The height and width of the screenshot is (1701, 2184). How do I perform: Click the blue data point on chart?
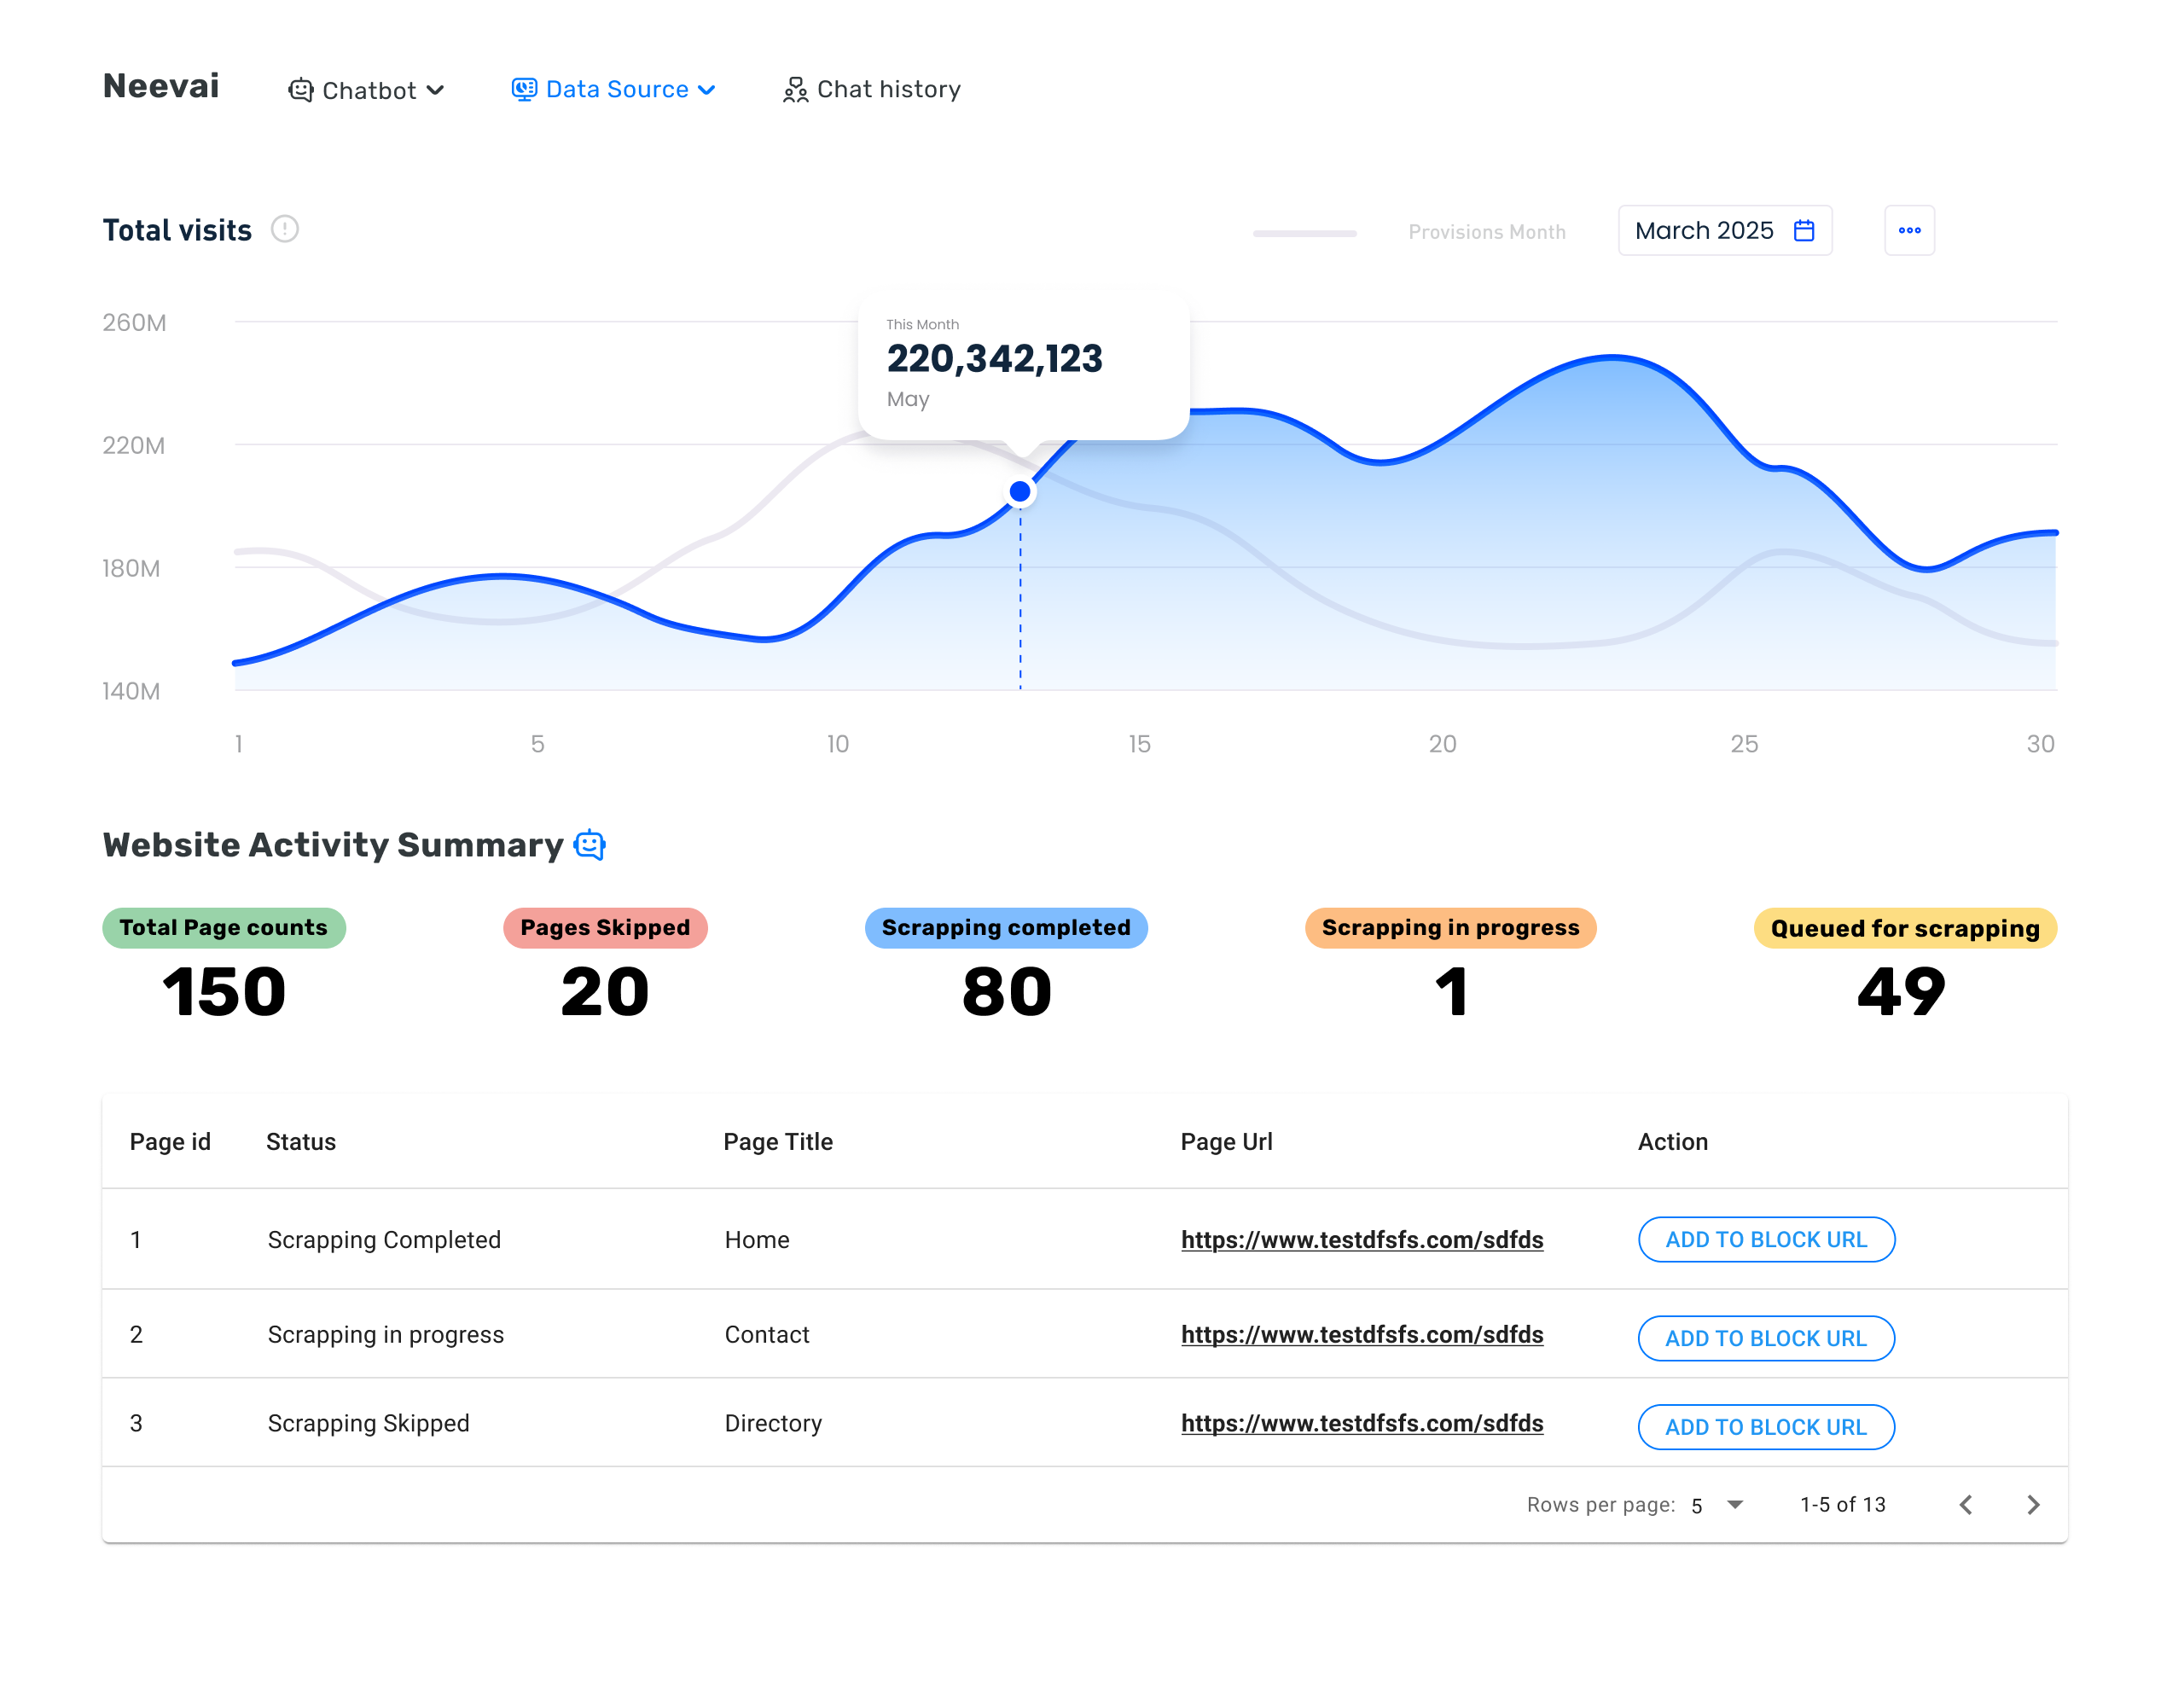click(x=1020, y=491)
